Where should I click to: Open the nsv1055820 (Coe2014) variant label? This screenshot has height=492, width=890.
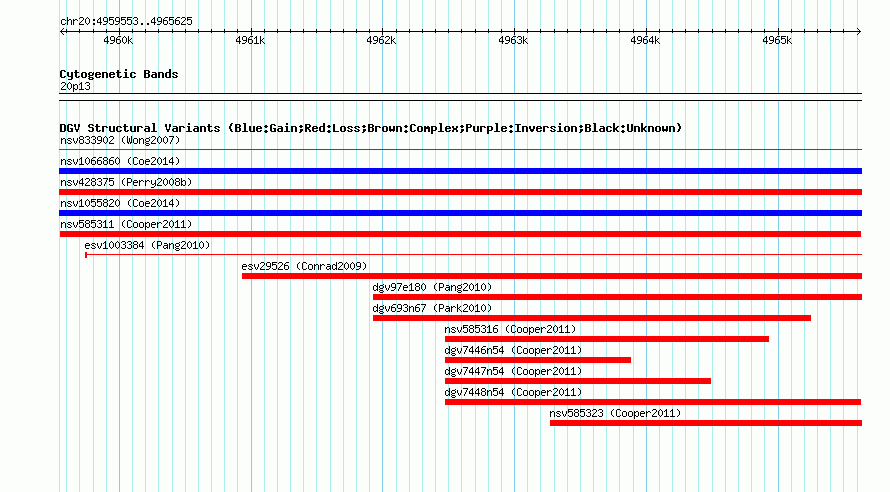pyautogui.click(x=120, y=203)
